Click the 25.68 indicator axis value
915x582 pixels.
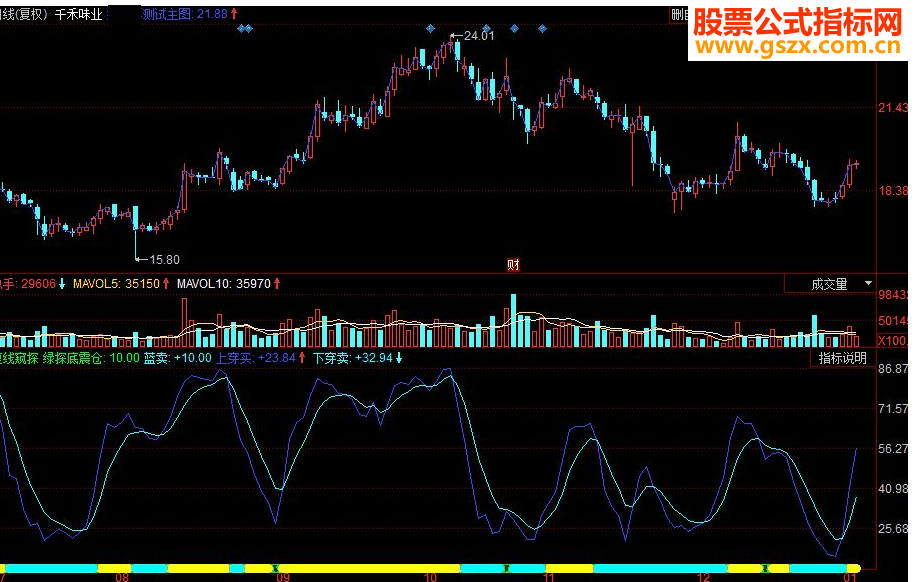point(893,529)
